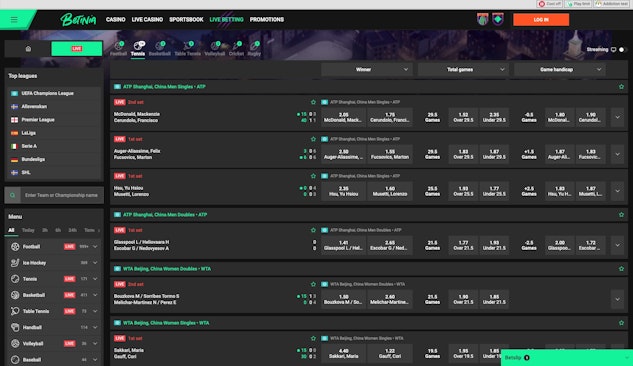Viewport: 633px width, 366px height.
Task: Click the first badge icon beside Log In
Action: coord(482,19)
